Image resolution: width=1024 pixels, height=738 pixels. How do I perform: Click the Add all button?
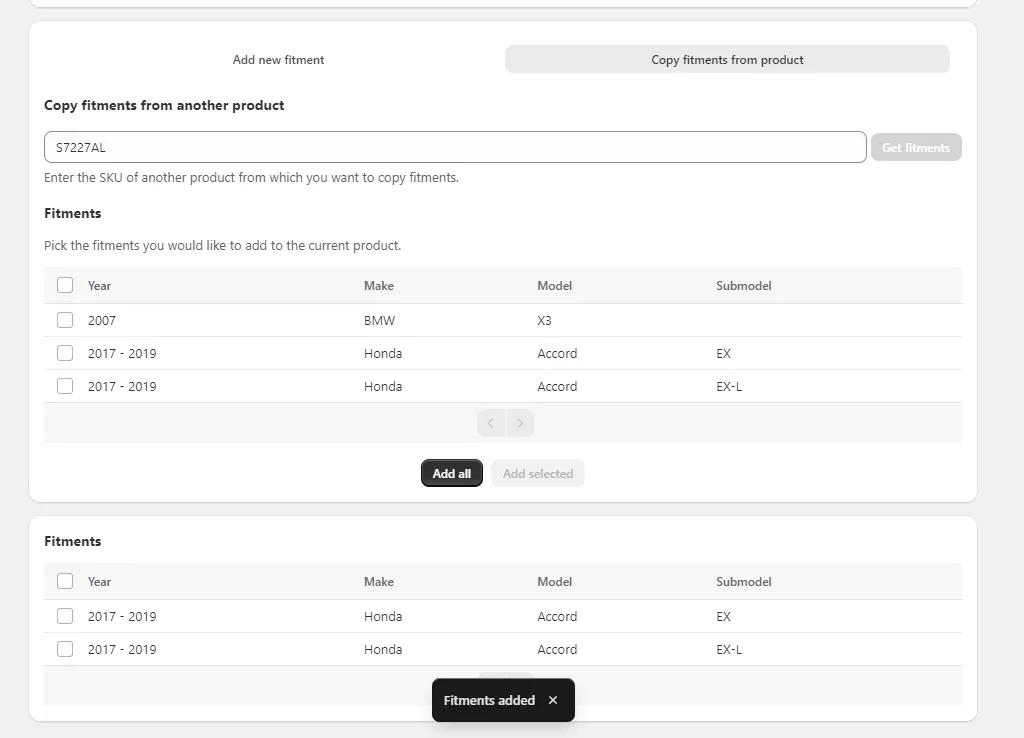coord(452,474)
